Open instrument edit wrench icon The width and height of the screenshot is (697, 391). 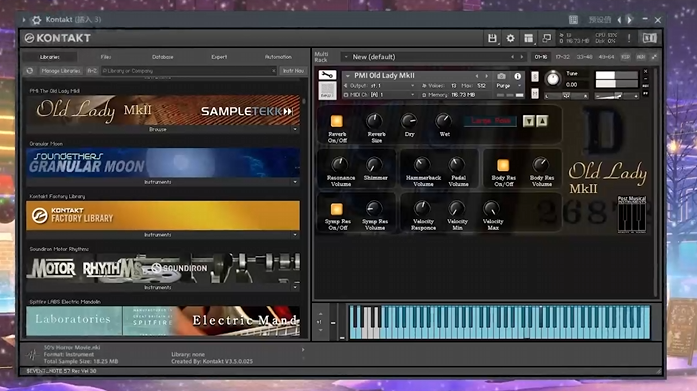point(327,75)
